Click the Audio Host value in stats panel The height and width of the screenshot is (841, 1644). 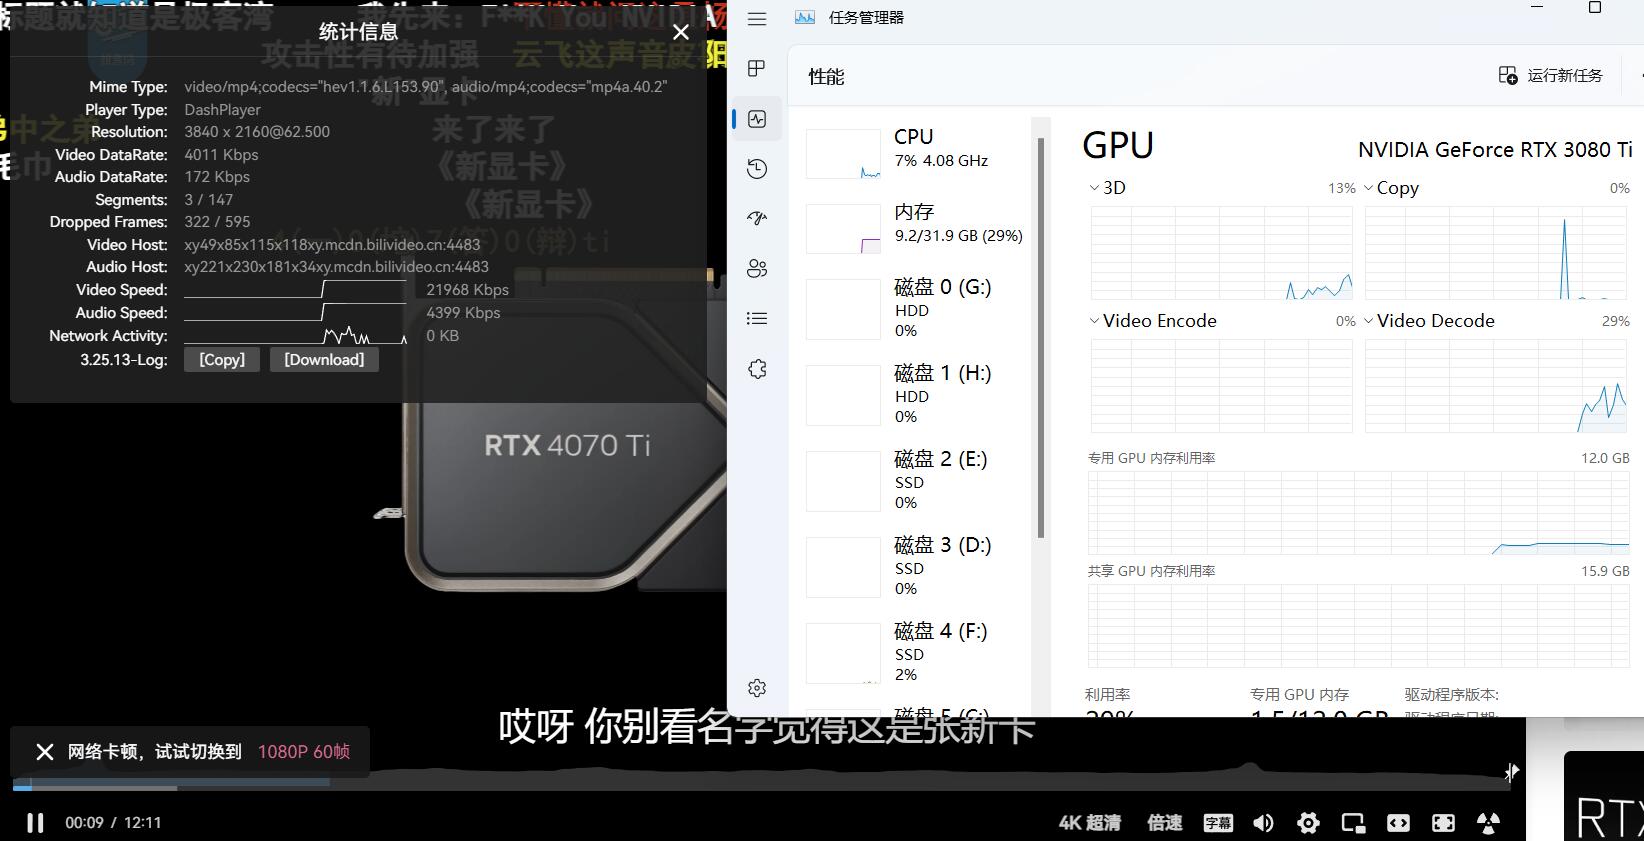pos(336,267)
